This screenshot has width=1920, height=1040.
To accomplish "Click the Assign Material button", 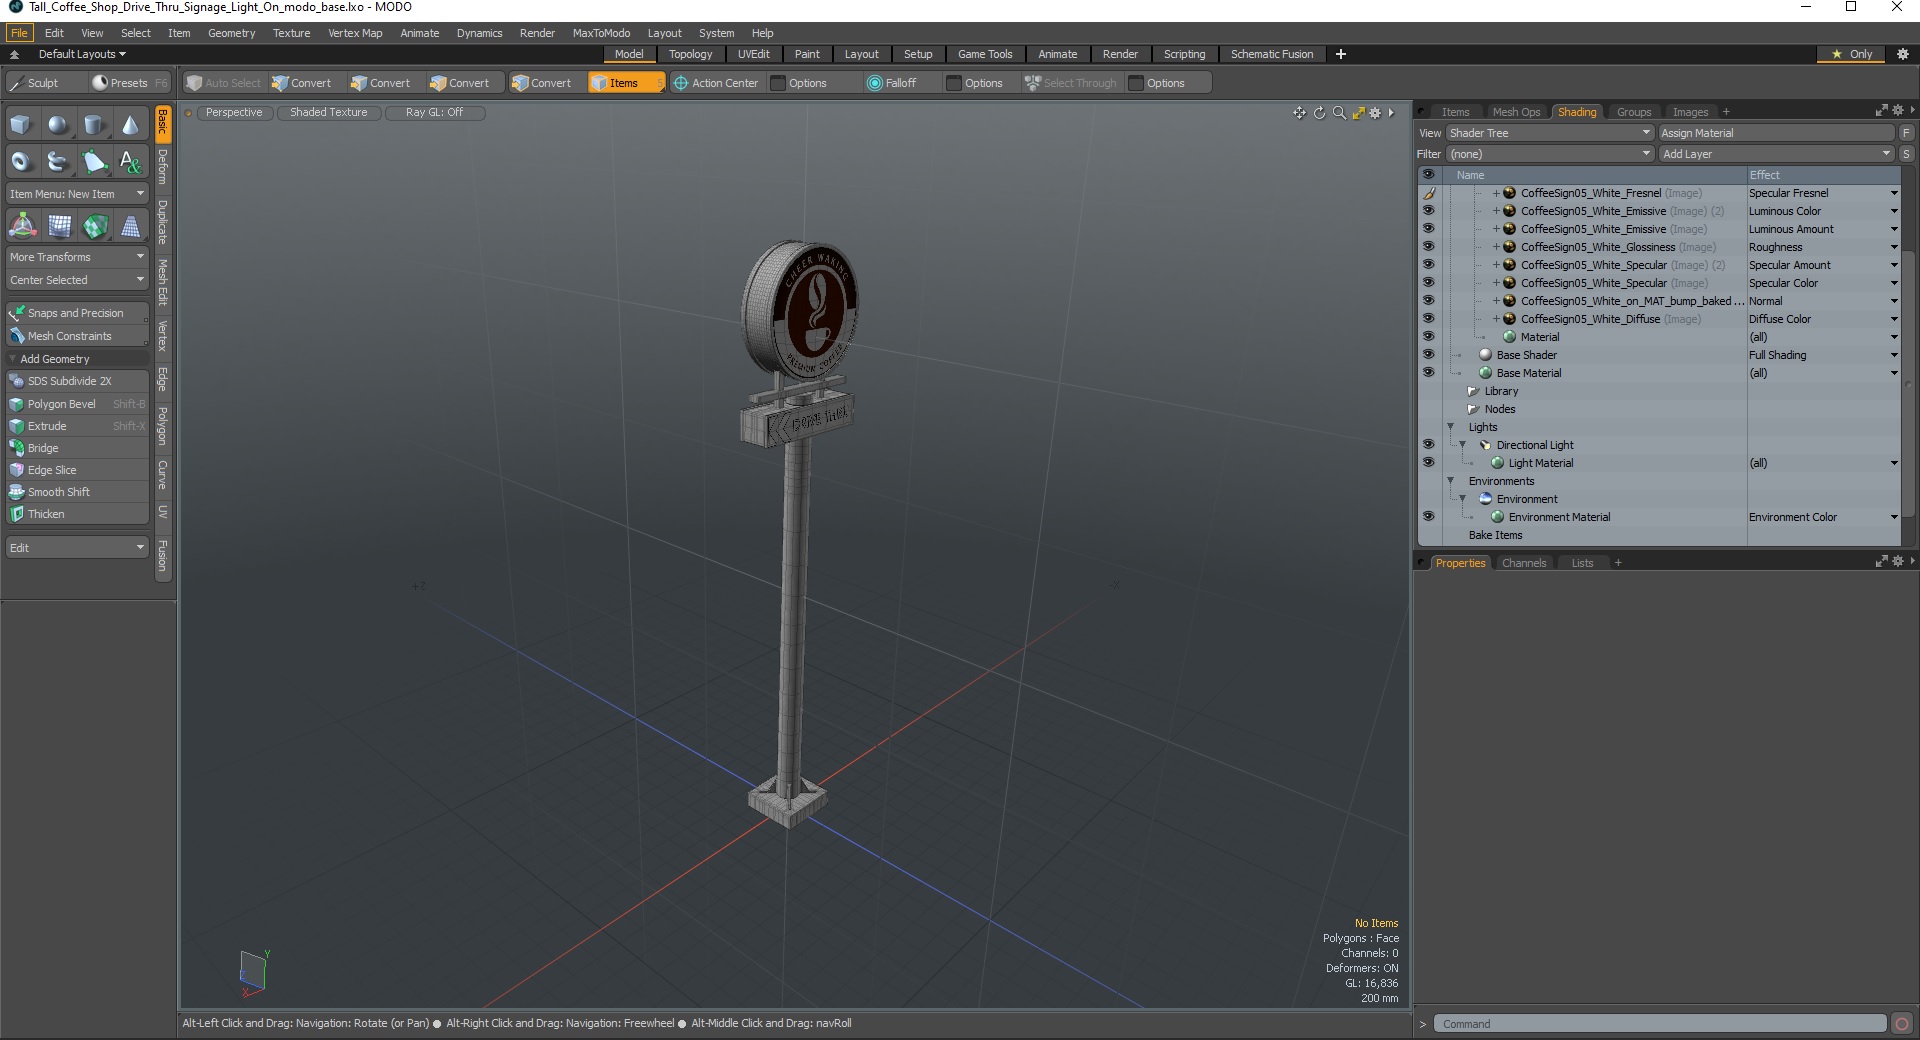I will (1776, 133).
